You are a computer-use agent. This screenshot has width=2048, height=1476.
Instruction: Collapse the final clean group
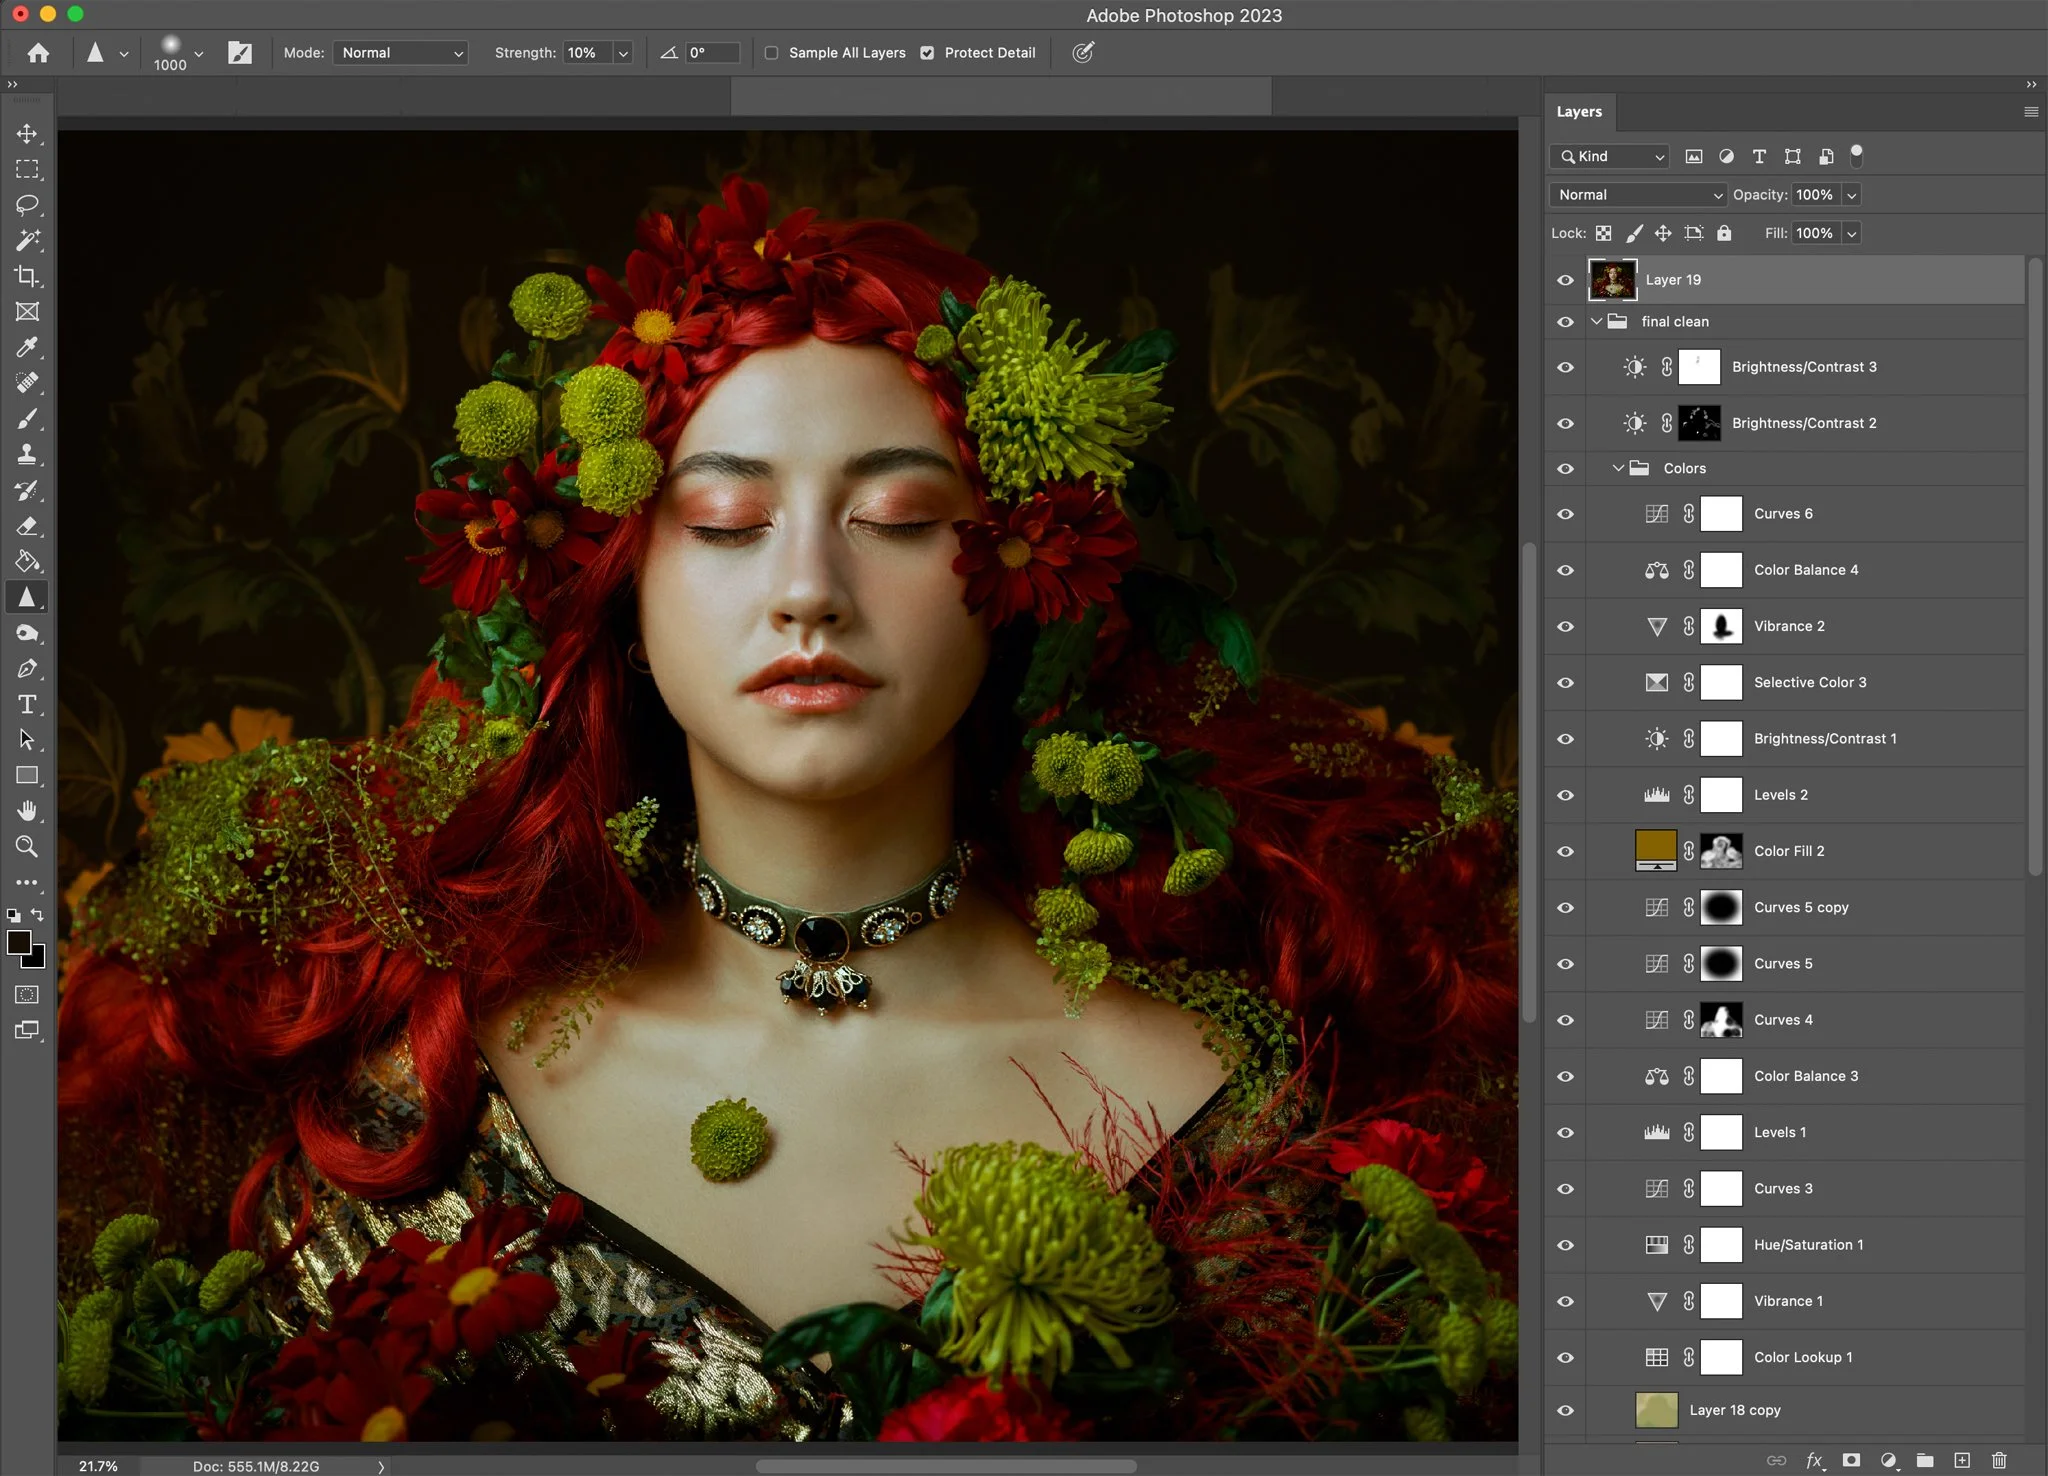pos(1597,321)
